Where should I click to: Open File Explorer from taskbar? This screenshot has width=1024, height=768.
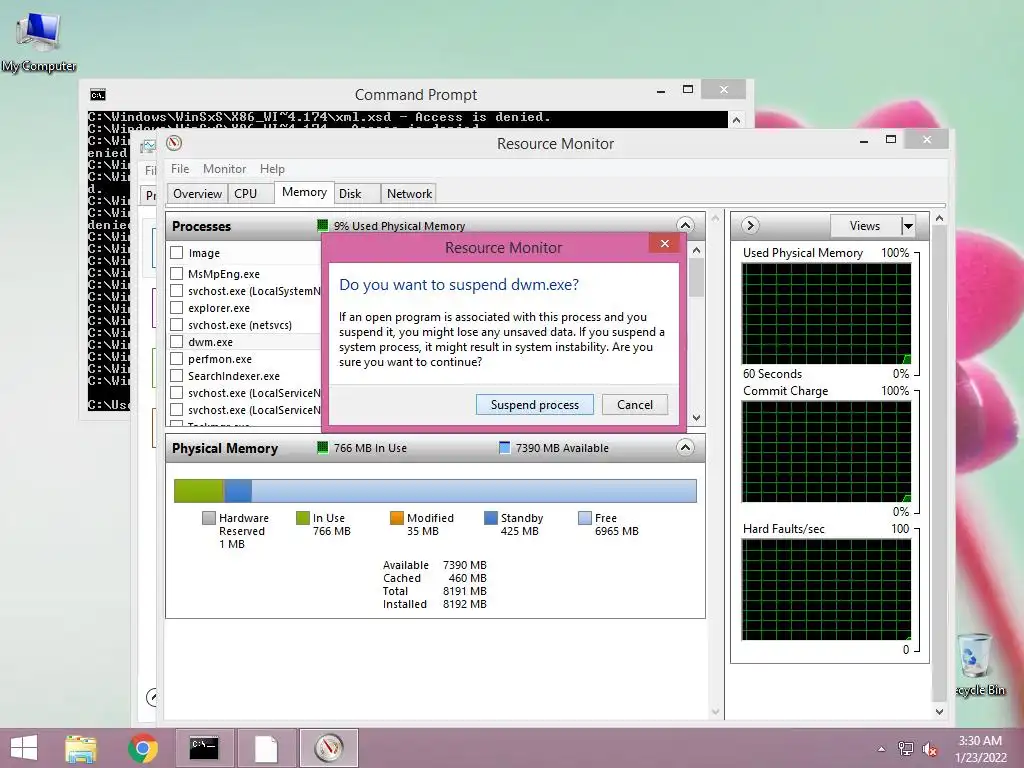[x=81, y=748]
